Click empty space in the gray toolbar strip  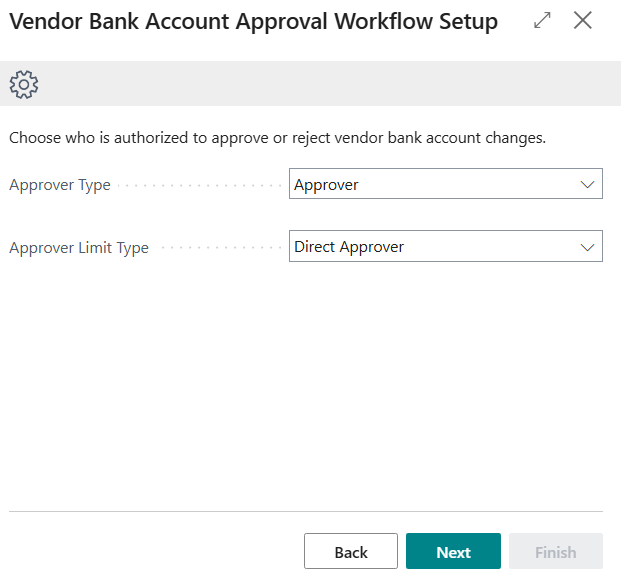click(320, 84)
